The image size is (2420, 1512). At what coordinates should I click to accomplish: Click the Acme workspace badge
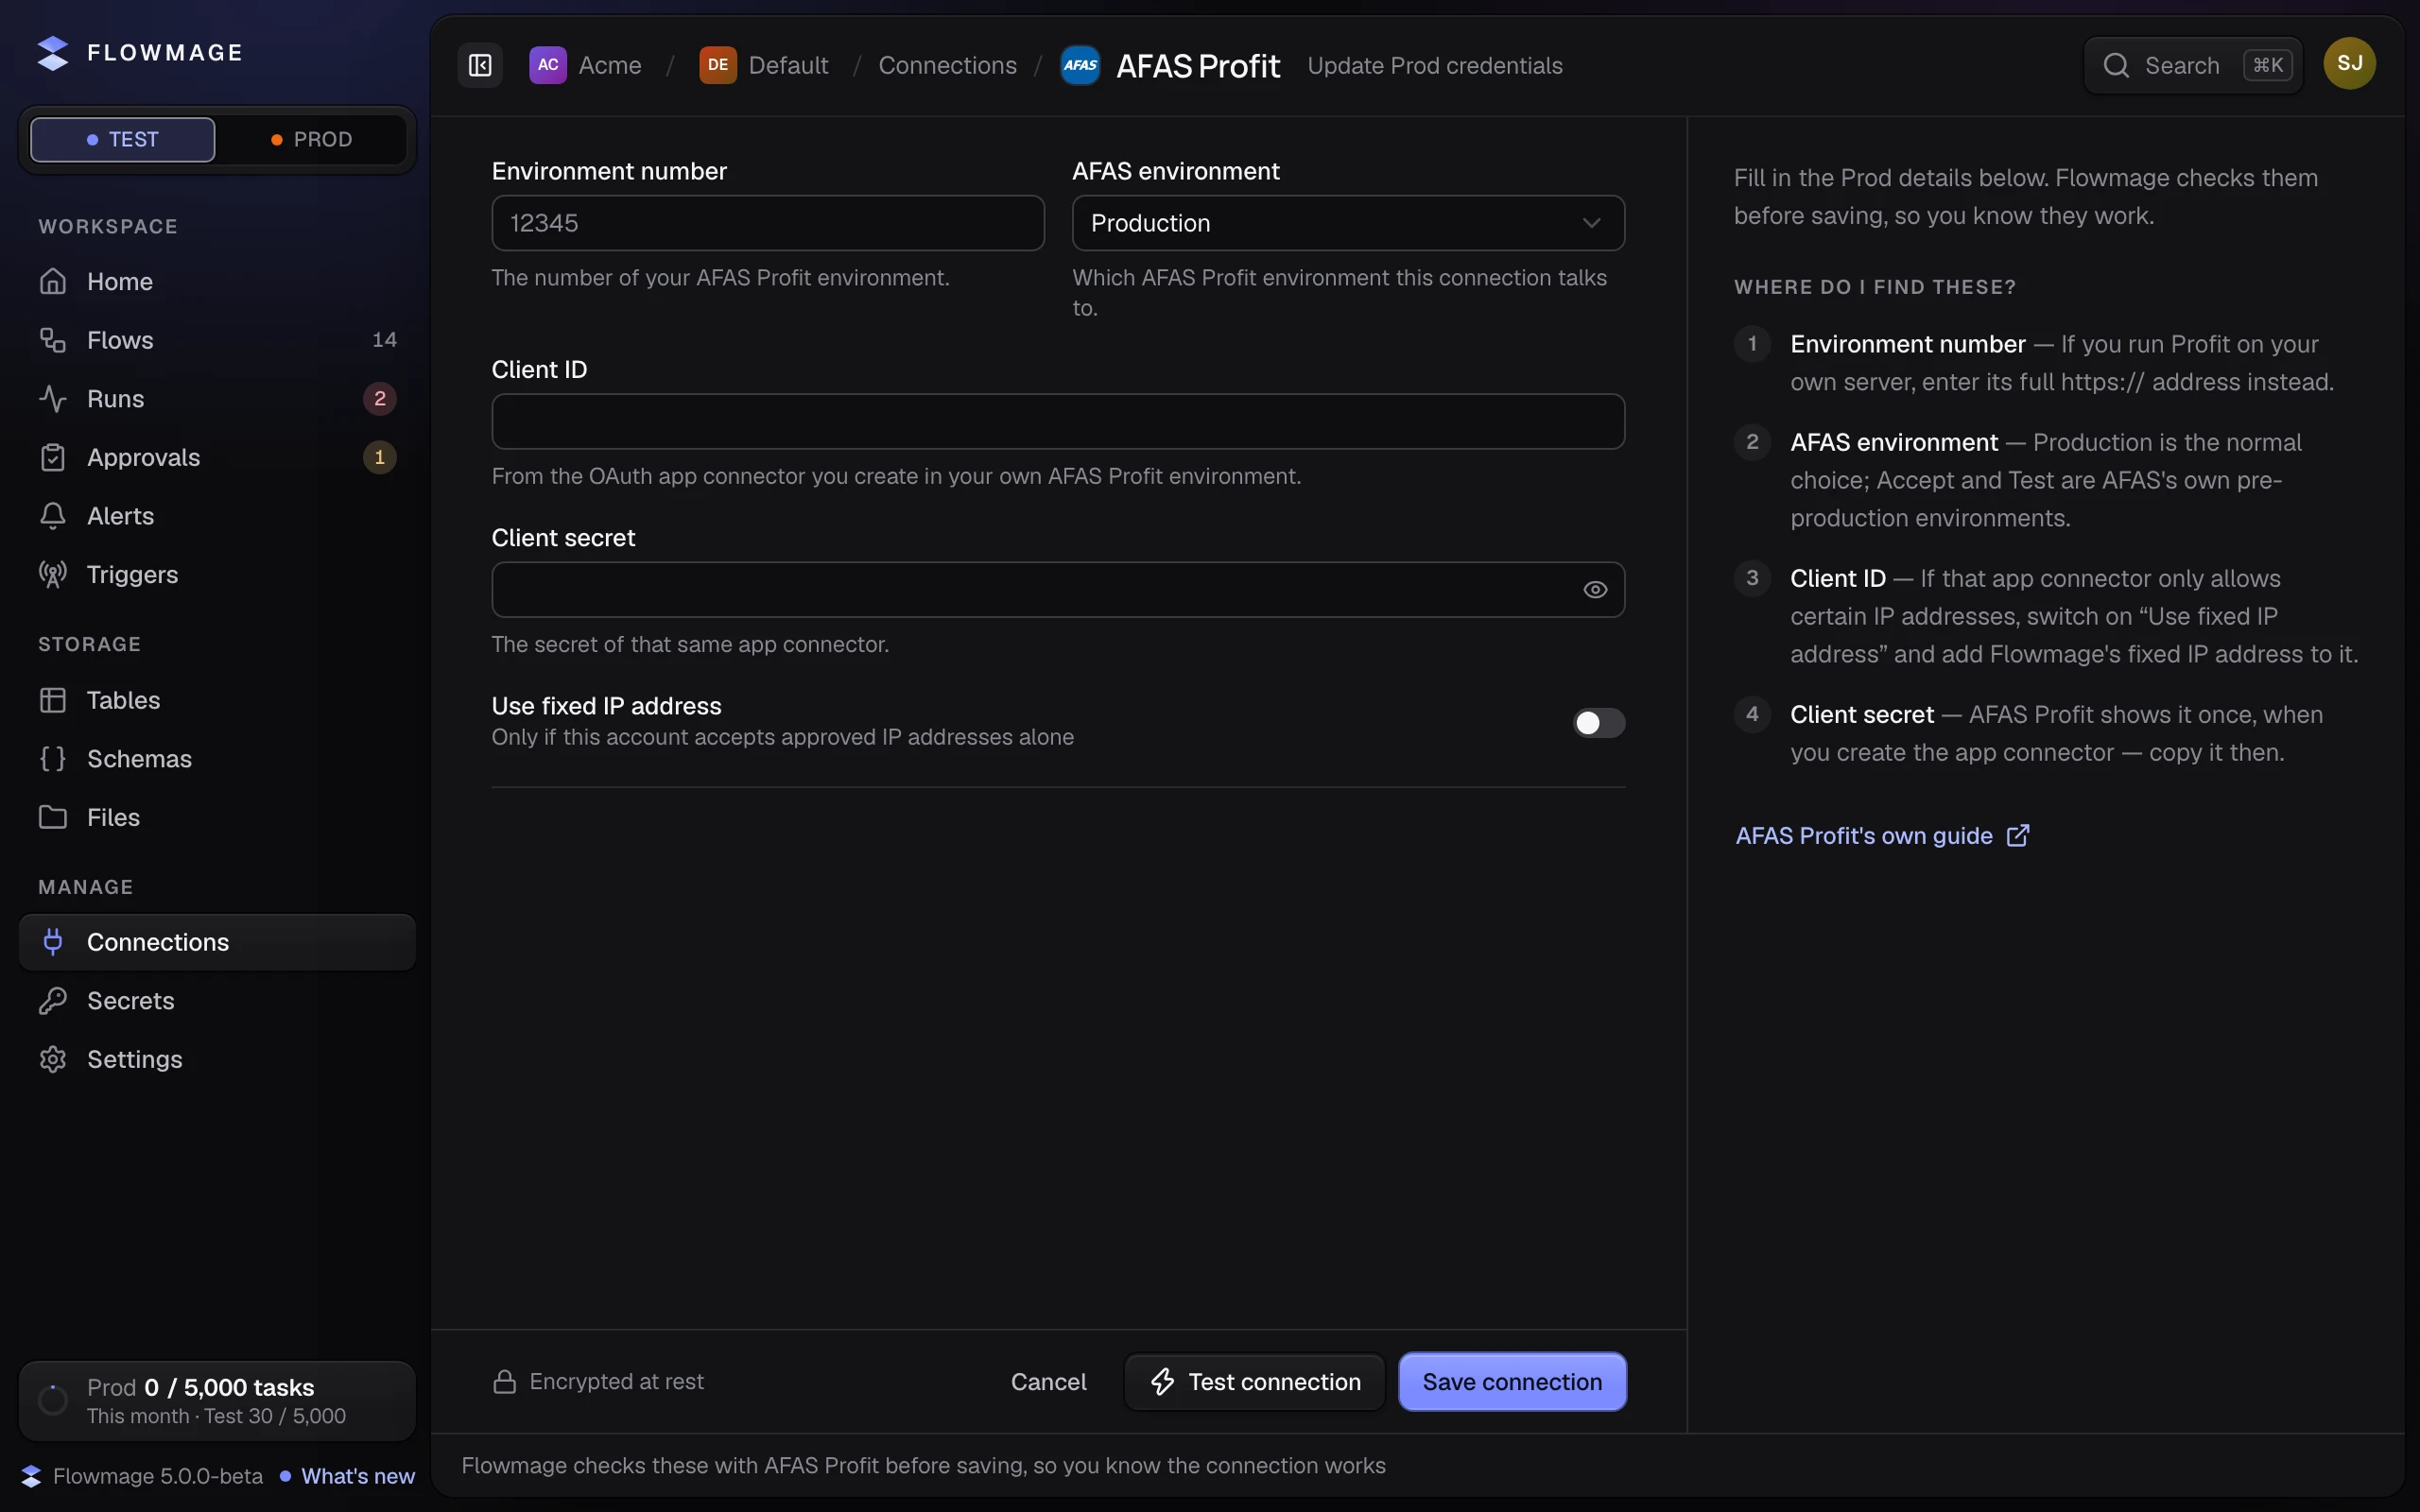(x=548, y=66)
